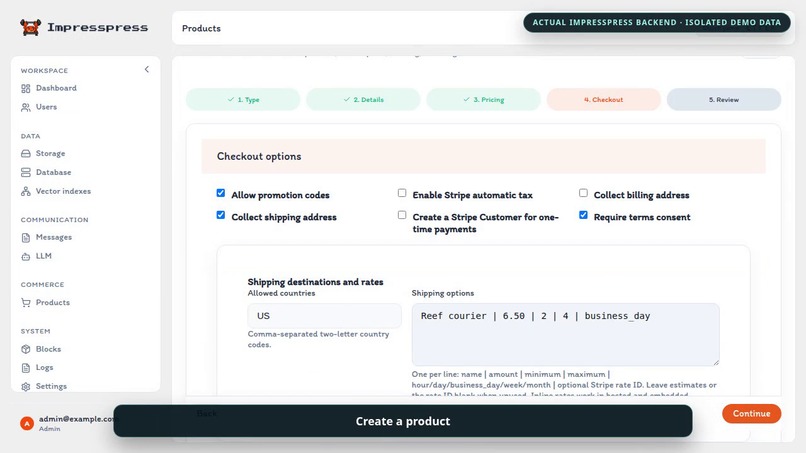Open Products link under Commerce
Viewport: 806px width, 453px height.
(x=53, y=302)
